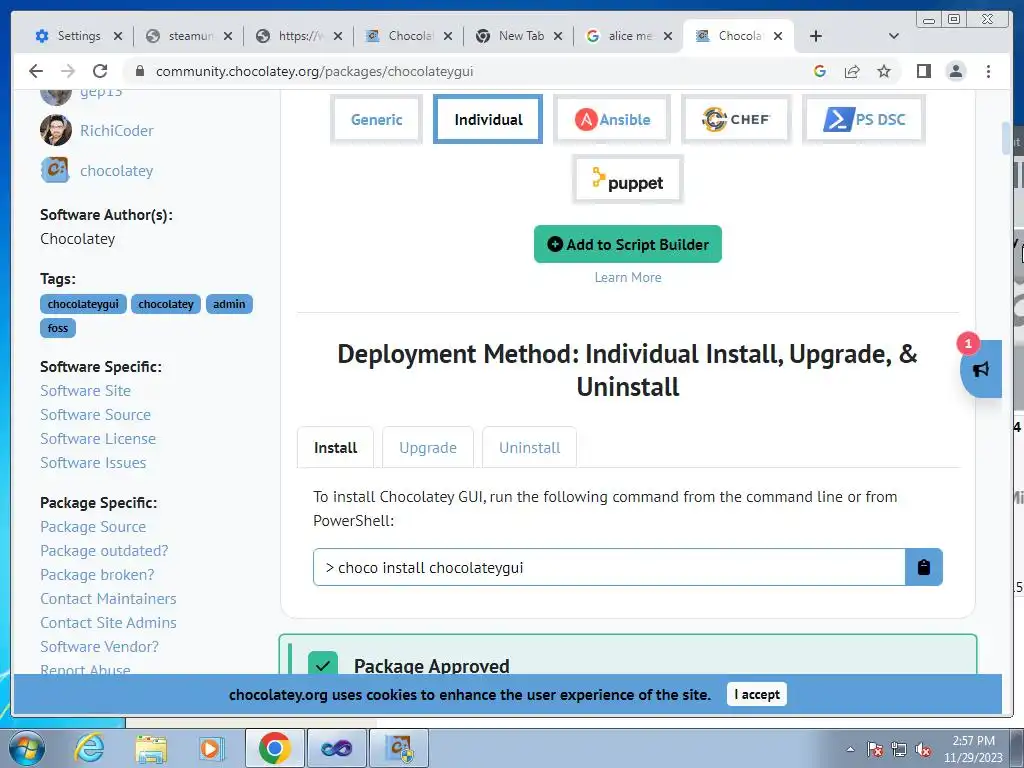
Task: Open the Software Source link
Action: (95, 415)
